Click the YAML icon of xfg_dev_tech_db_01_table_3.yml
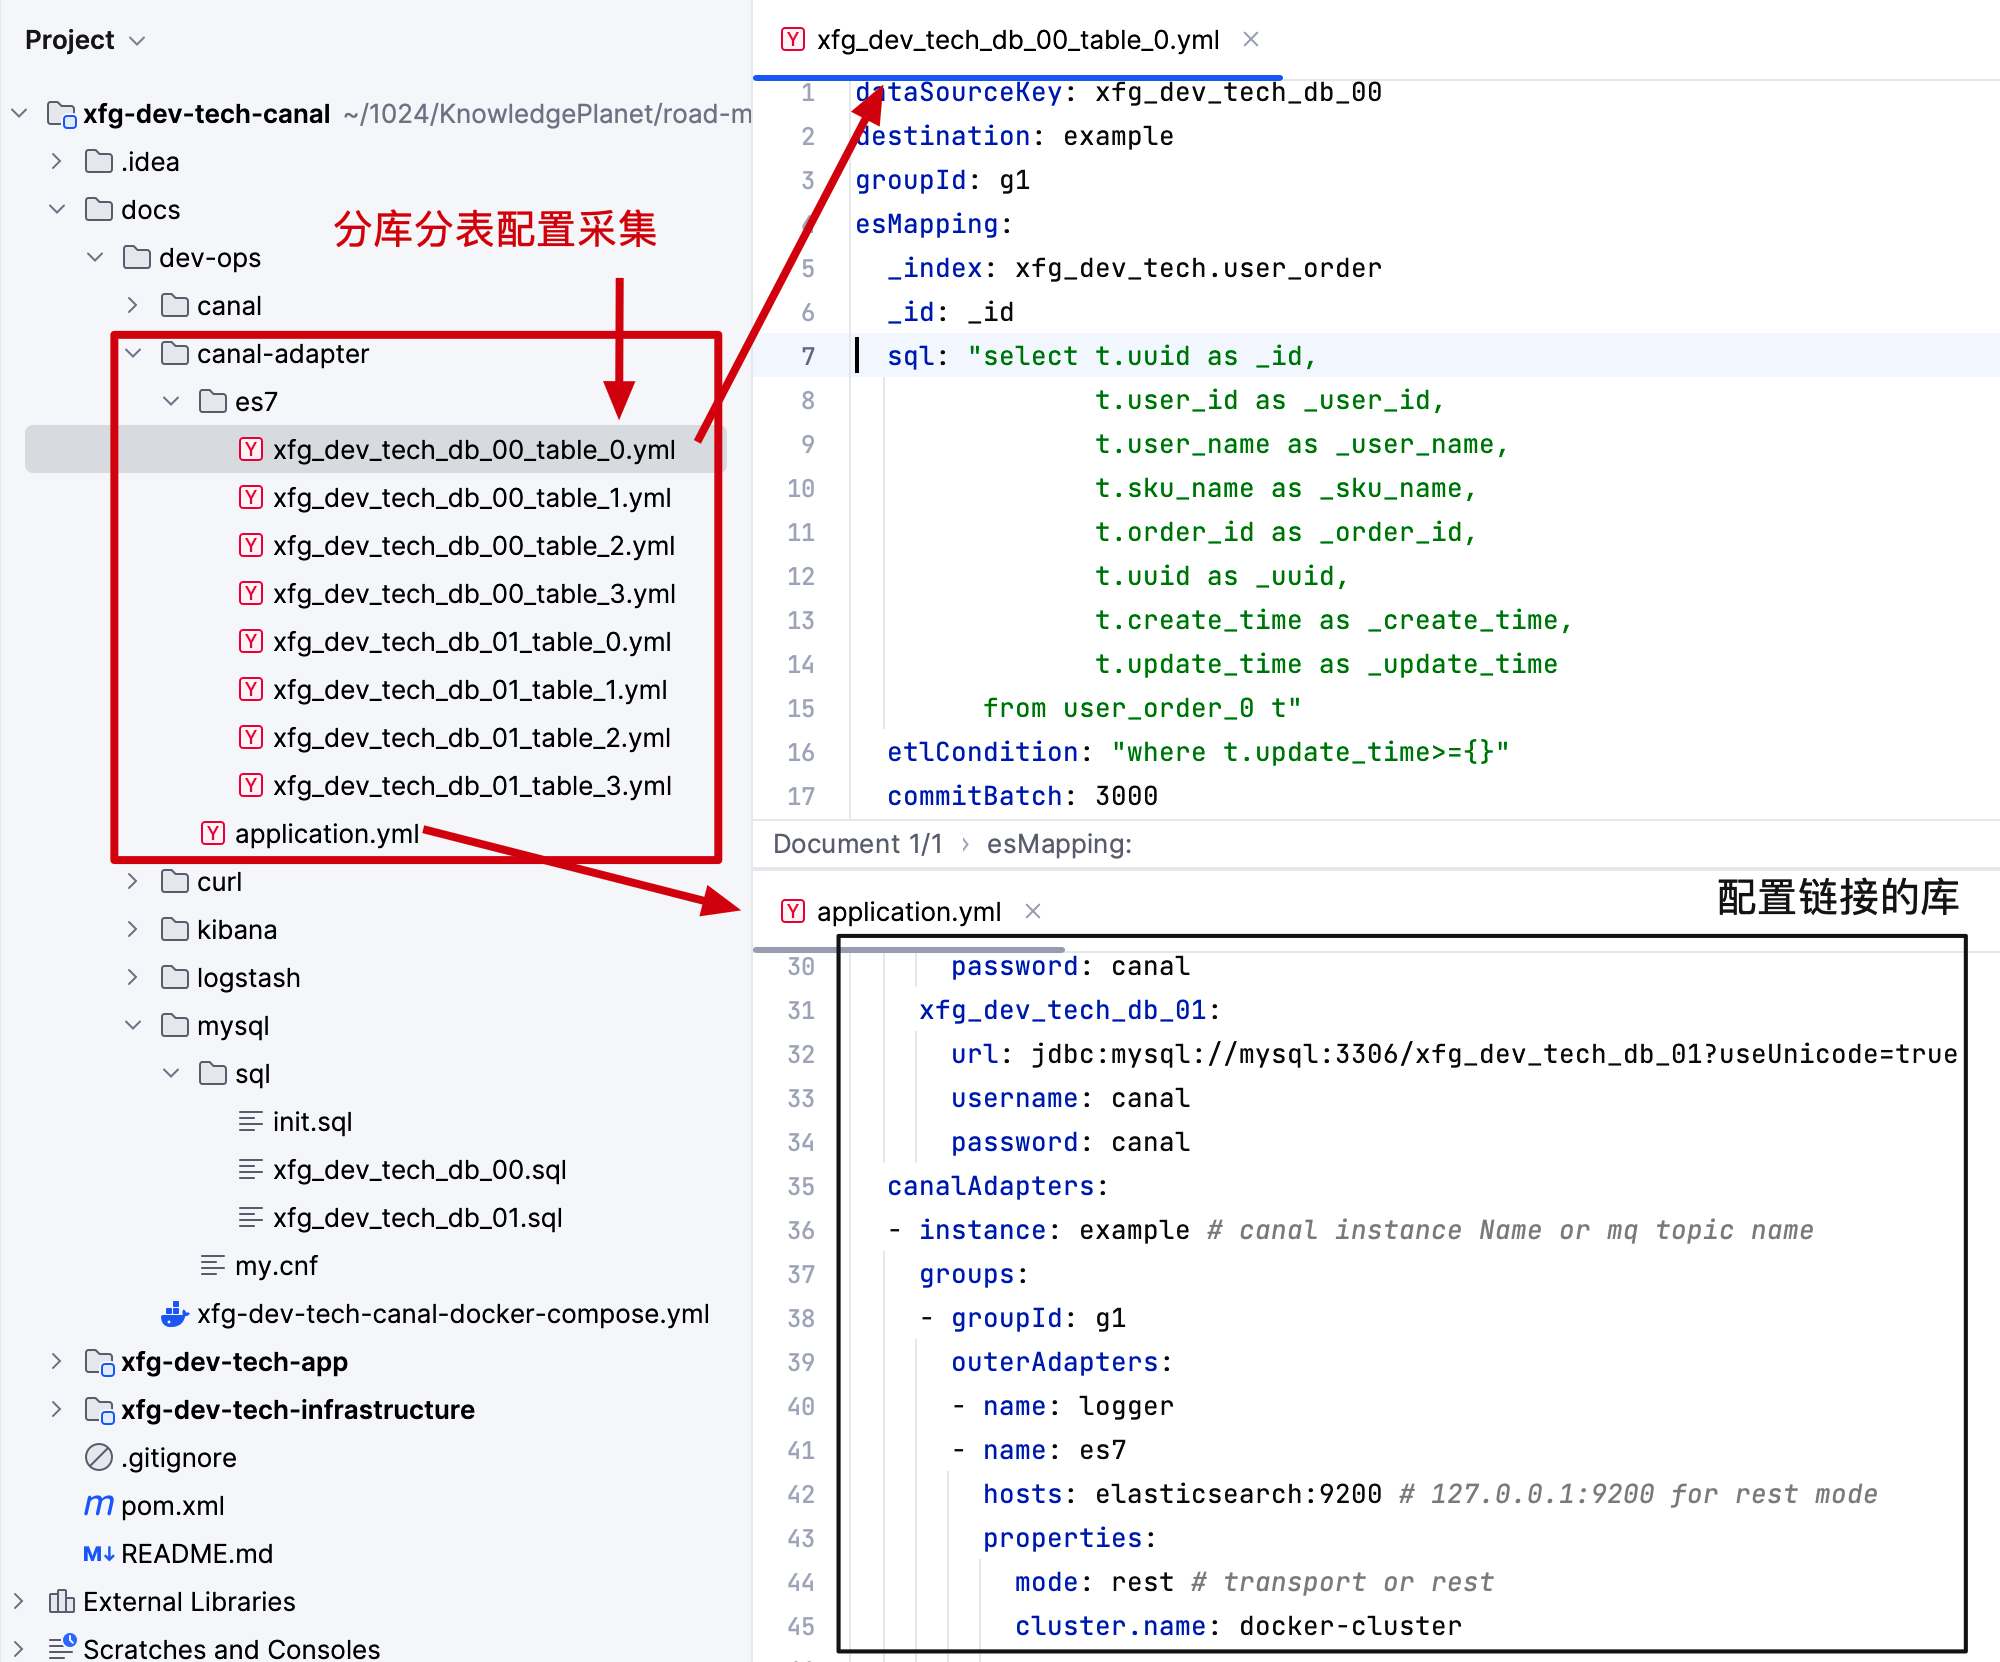The width and height of the screenshot is (2000, 1662). (251, 786)
